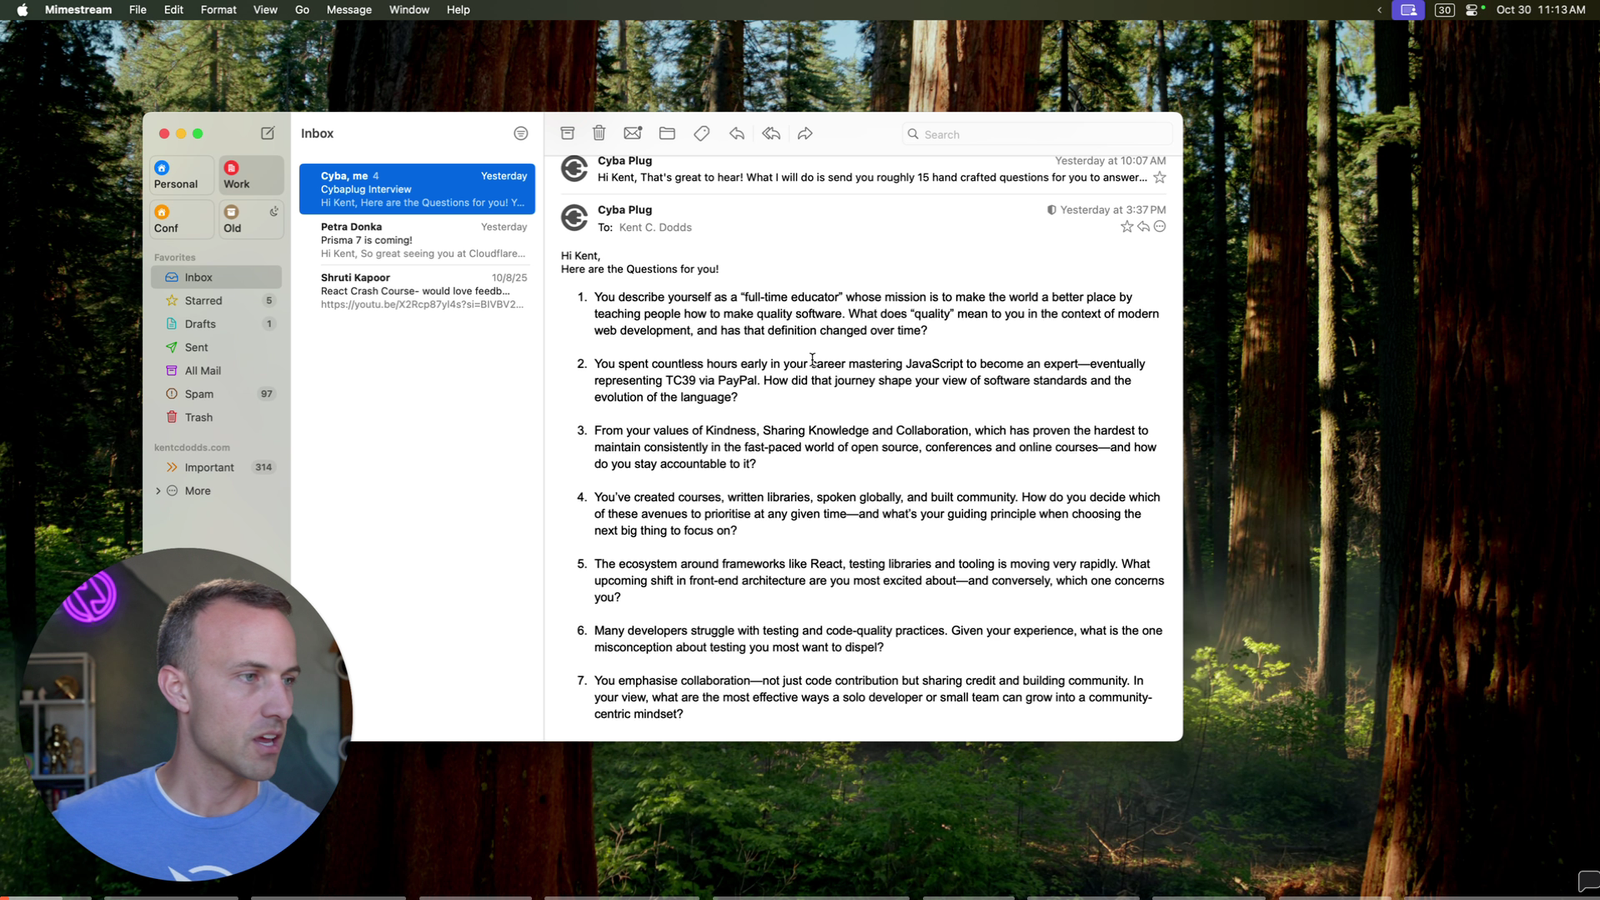Star the 10:07 AM Cyba Plug message

click(1160, 178)
